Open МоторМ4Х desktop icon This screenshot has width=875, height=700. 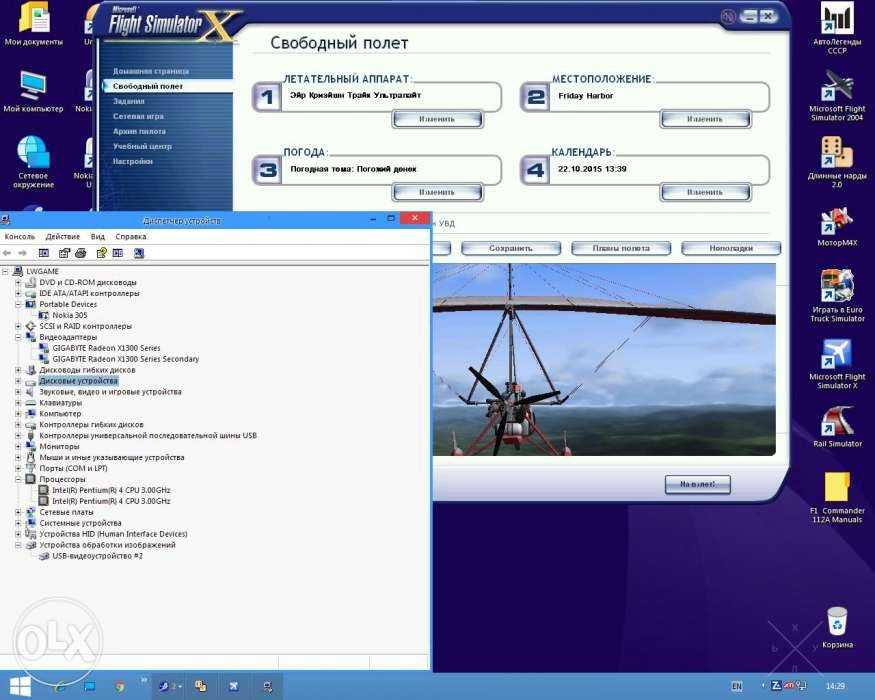(836, 227)
